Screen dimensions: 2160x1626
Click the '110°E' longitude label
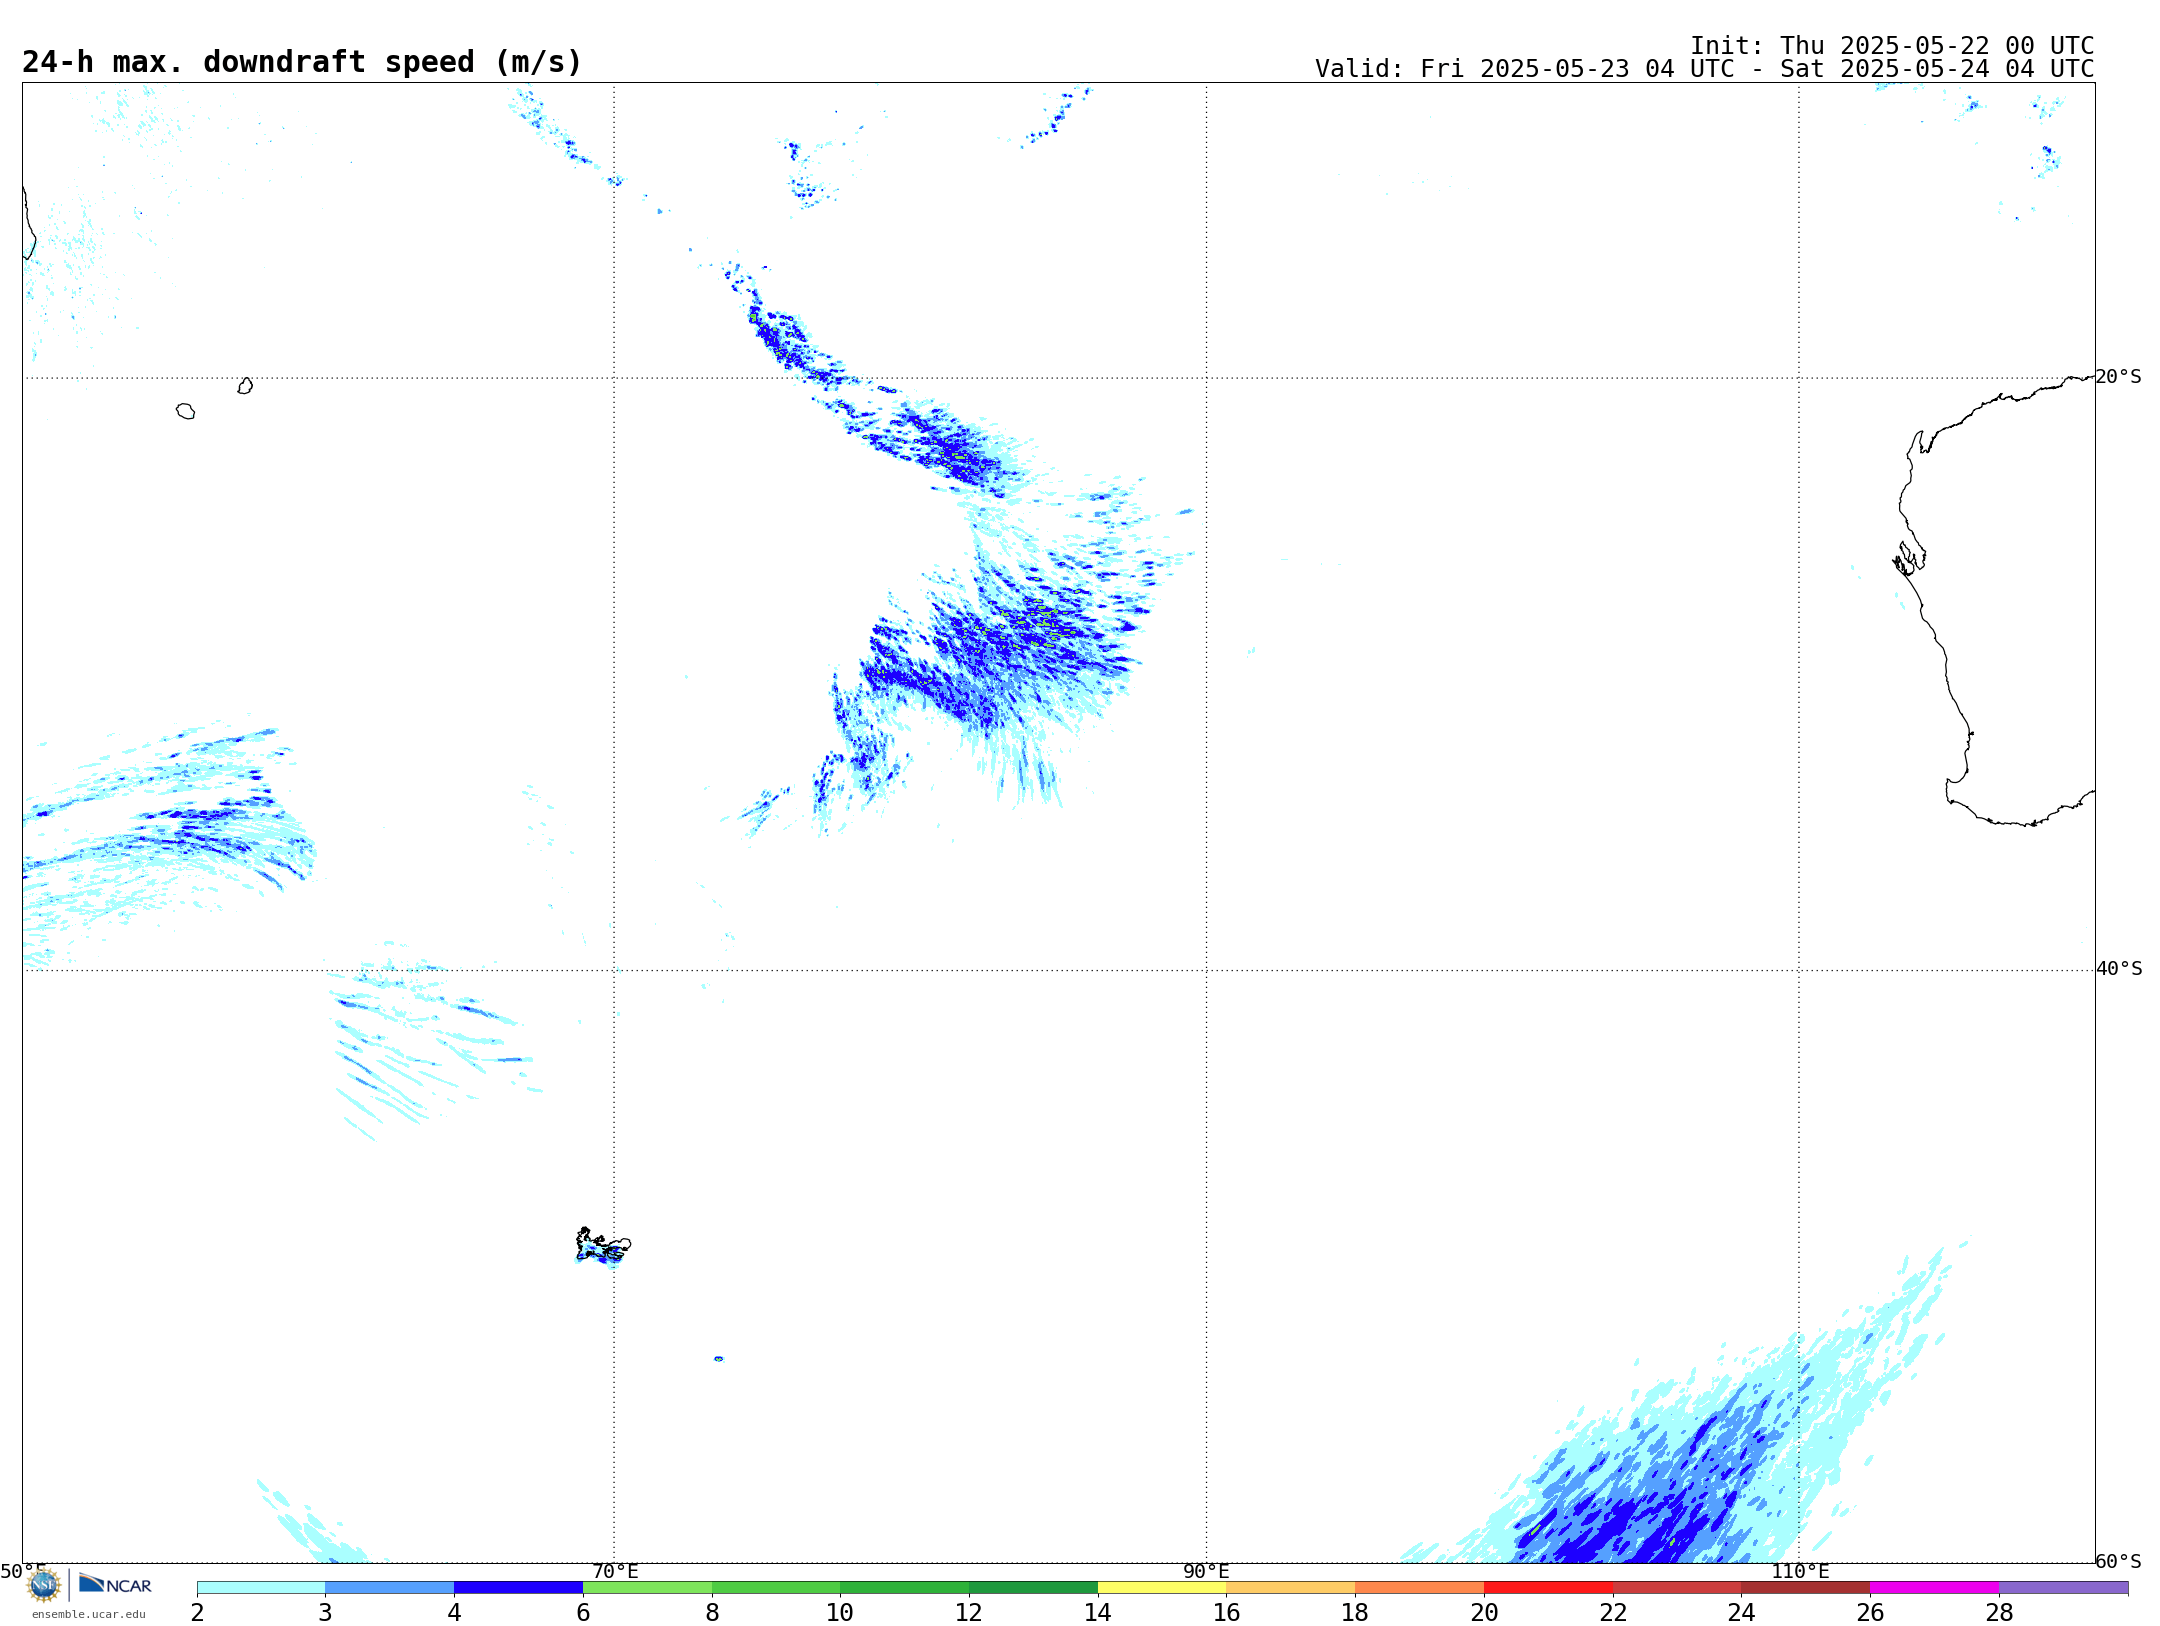pos(1800,1571)
